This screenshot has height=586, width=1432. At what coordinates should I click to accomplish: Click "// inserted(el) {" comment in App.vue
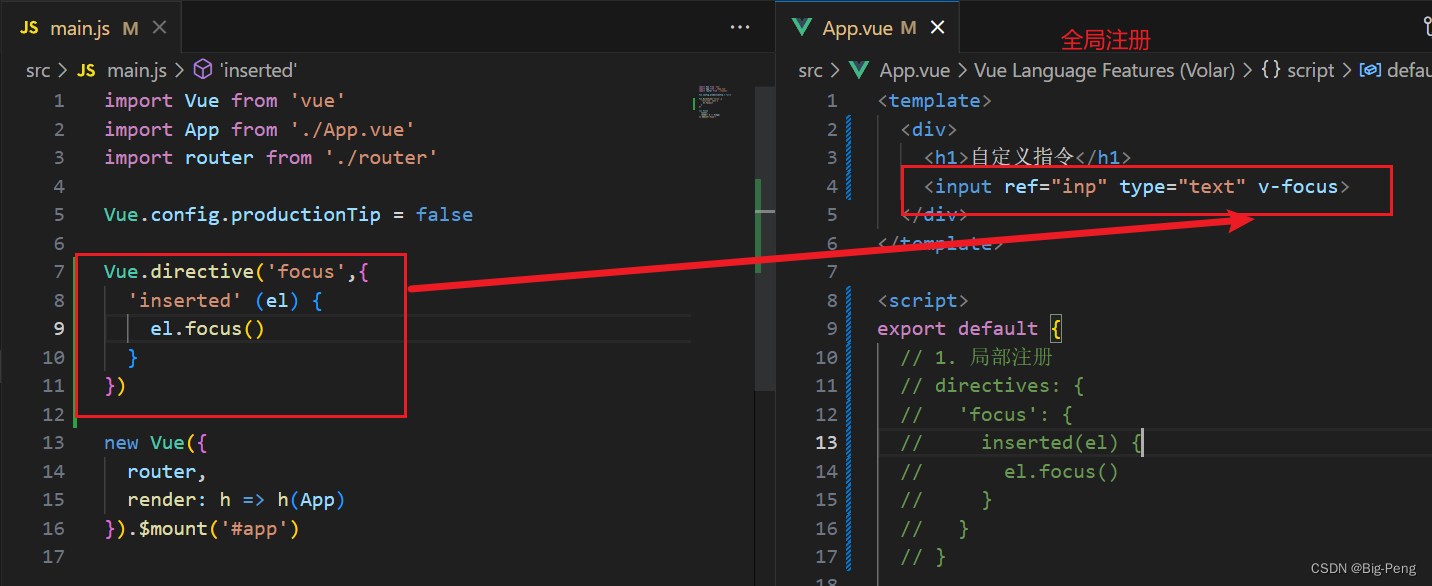[x=1021, y=442]
